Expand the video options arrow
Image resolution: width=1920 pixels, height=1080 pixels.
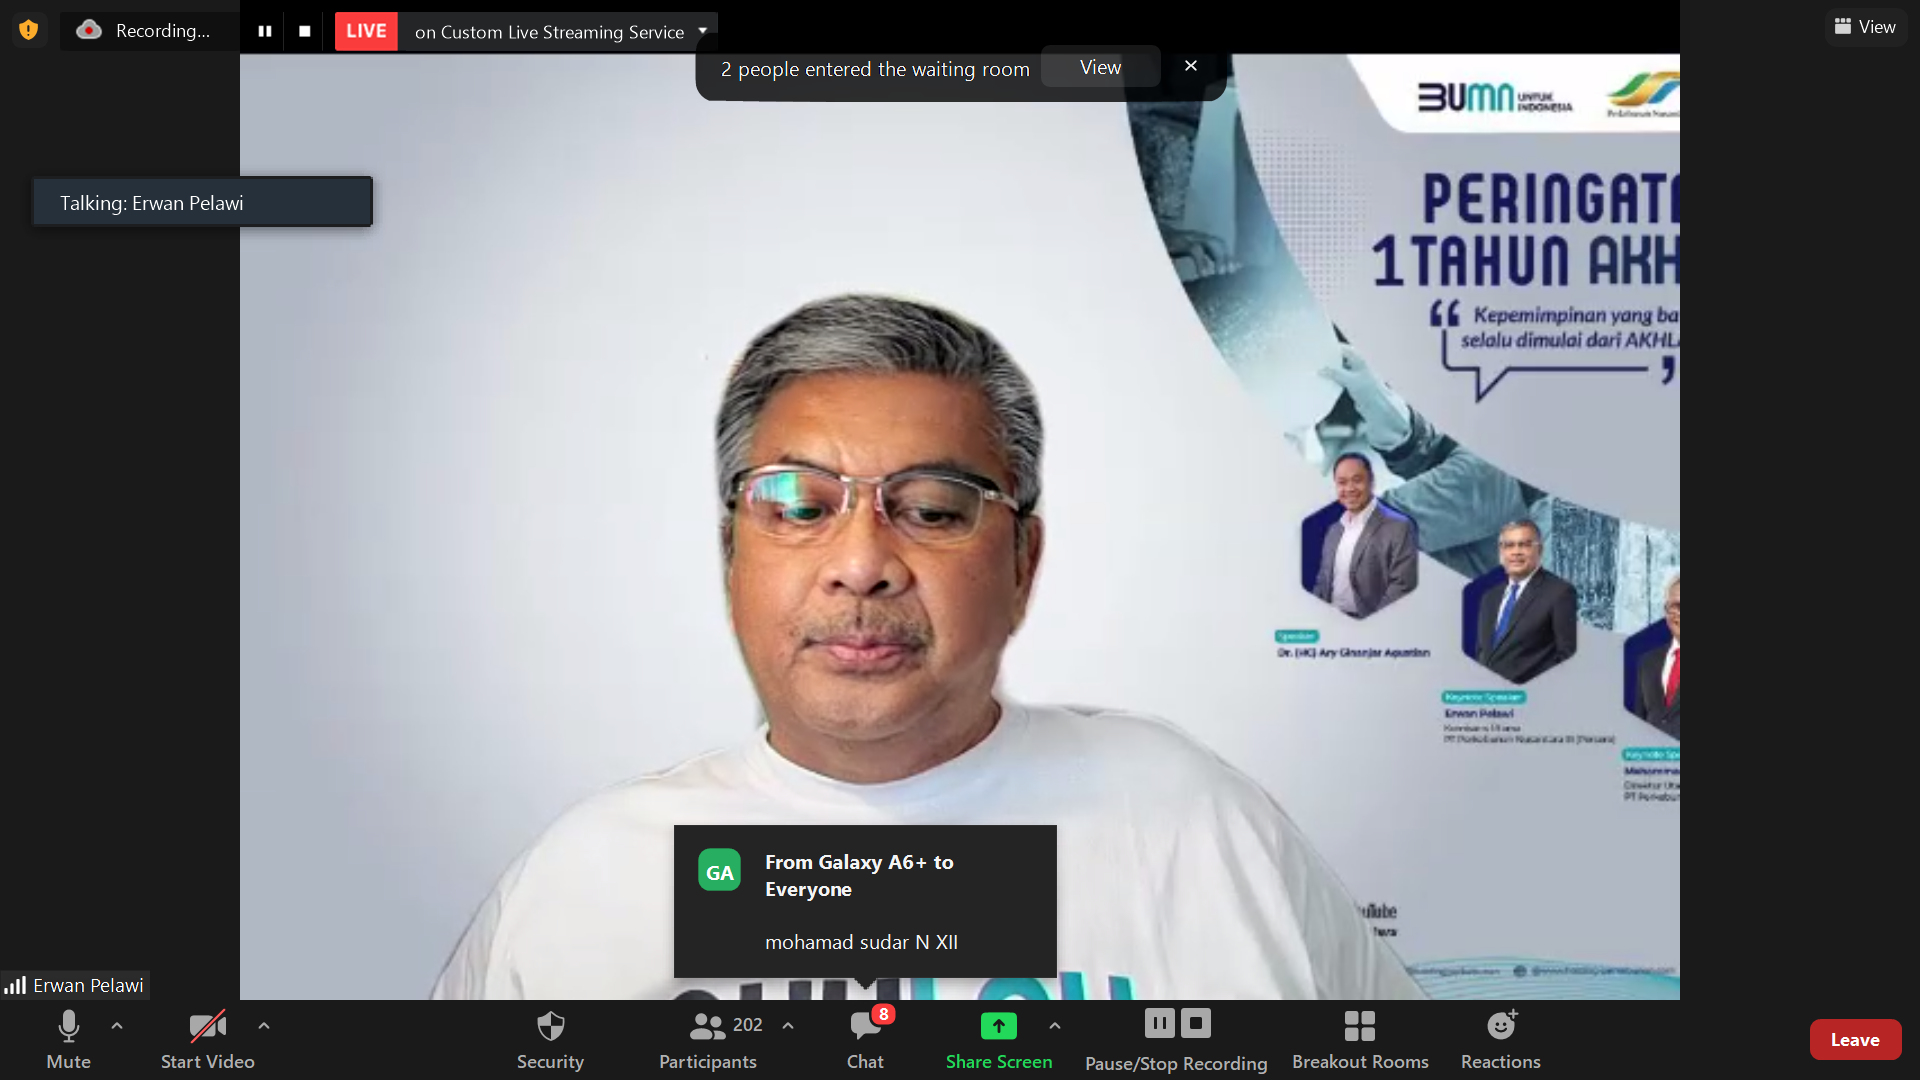click(264, 1026)
